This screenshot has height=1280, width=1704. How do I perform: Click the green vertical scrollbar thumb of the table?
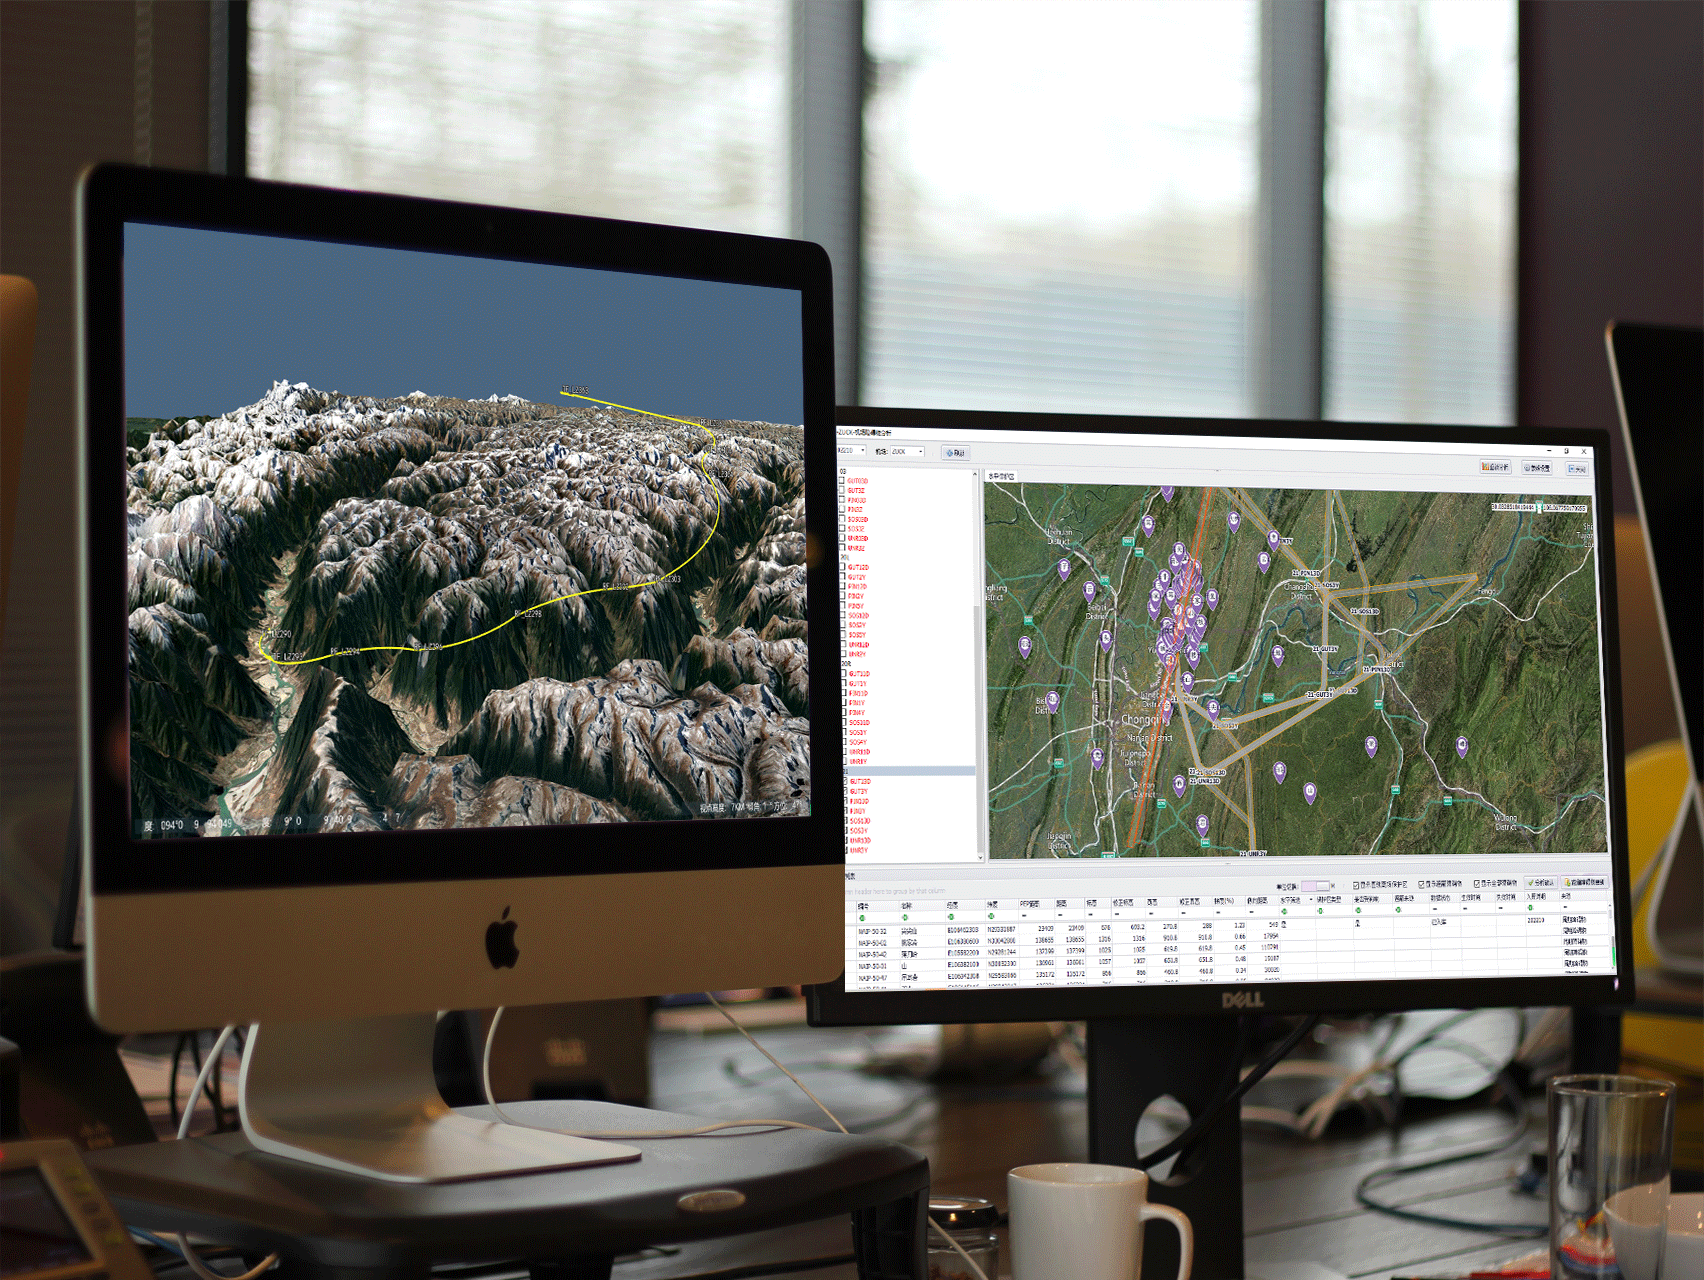pos(1613,956)
